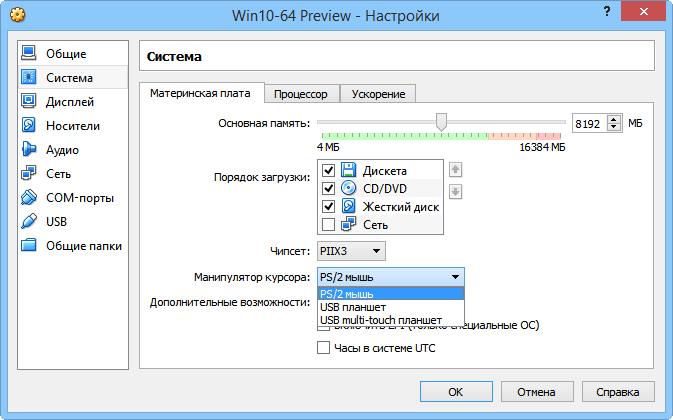Open the USB plug icon

[29, 221]
